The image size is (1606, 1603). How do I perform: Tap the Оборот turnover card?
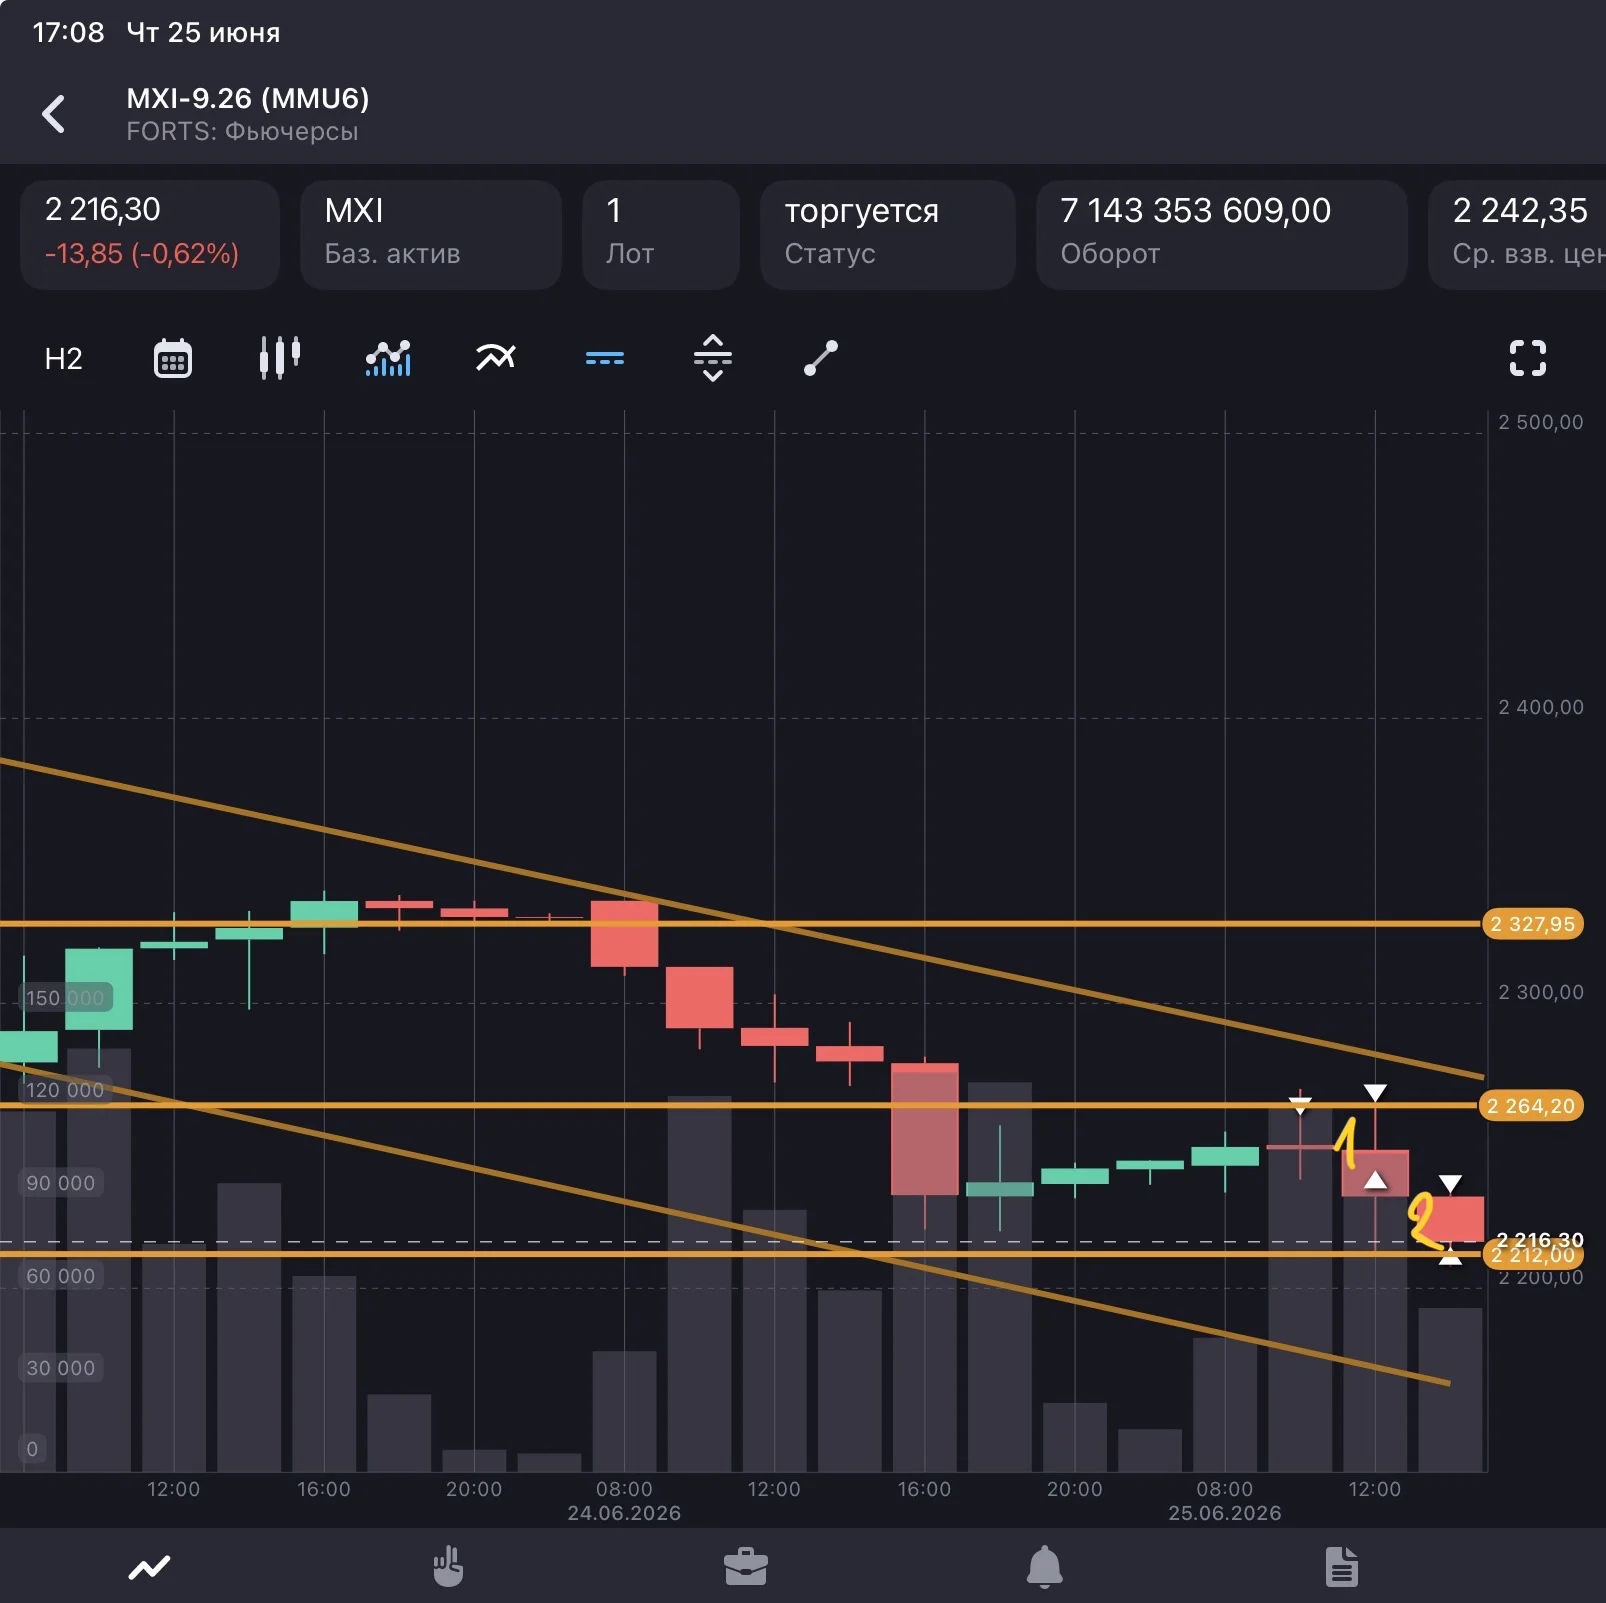pyautogui.click(x=1222, y=235)
